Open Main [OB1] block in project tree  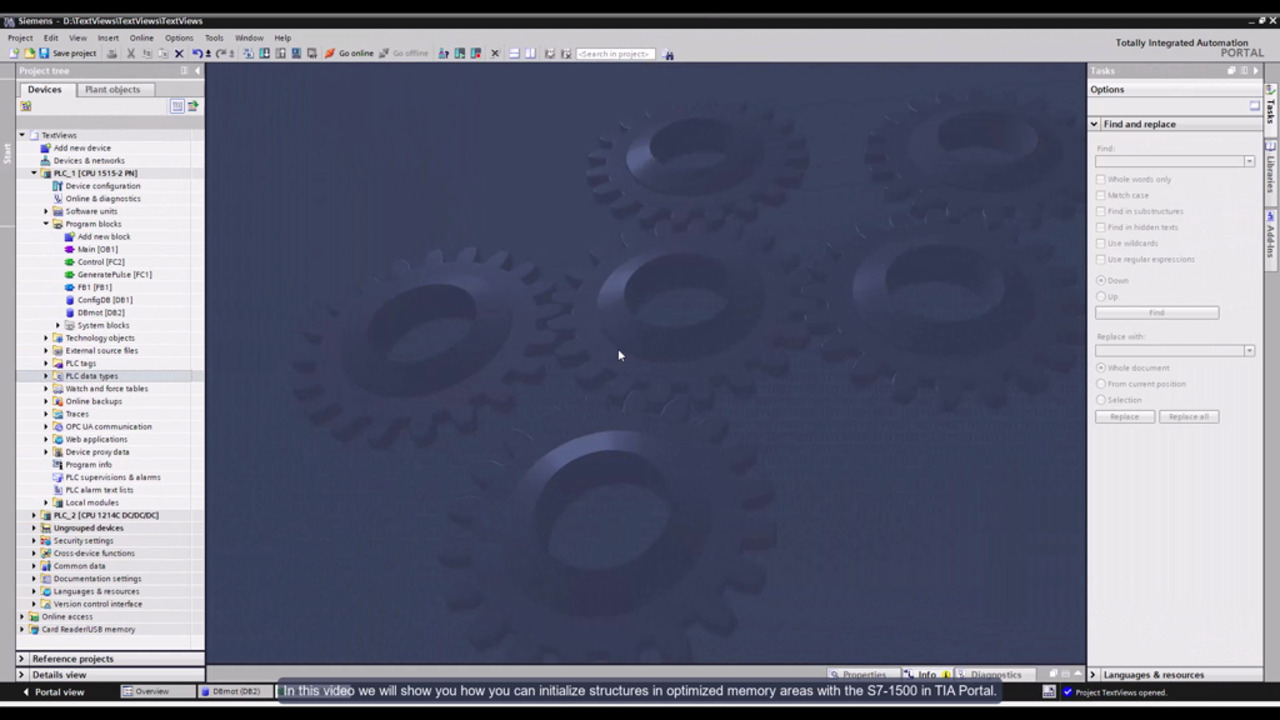tap(97, 249)
